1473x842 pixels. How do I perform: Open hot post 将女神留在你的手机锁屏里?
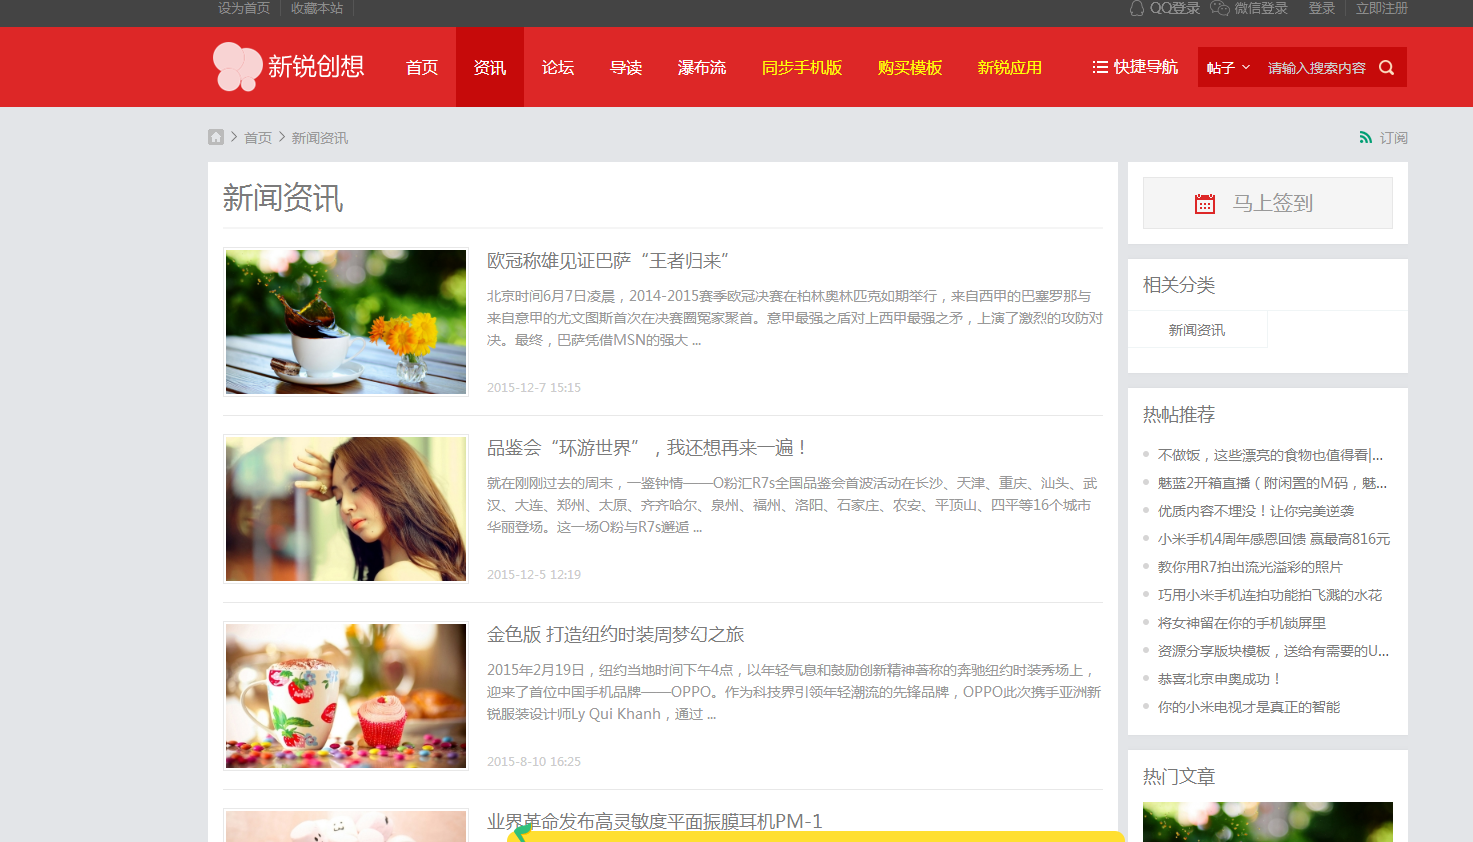pos(1242,623)
